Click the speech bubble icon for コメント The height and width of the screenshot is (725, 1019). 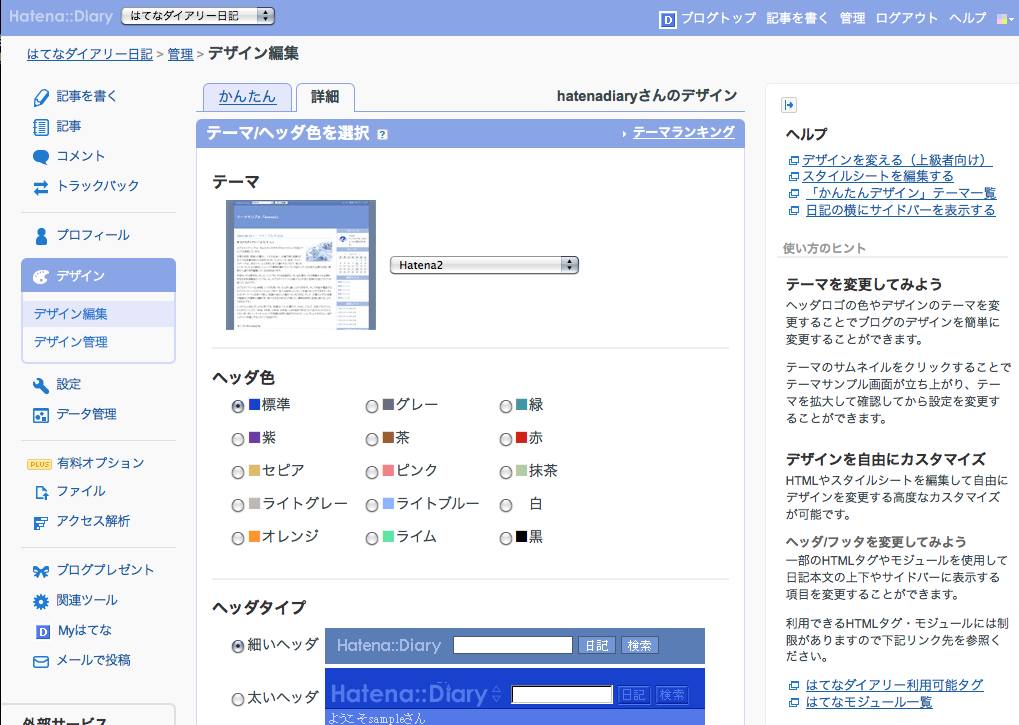(40, 157)
